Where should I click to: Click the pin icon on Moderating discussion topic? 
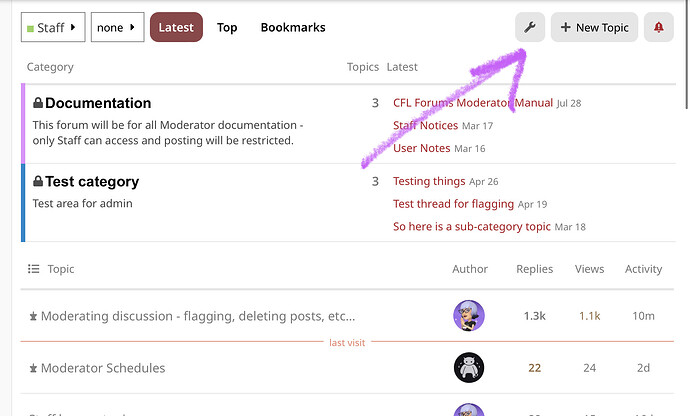click(x=33, y=316)
